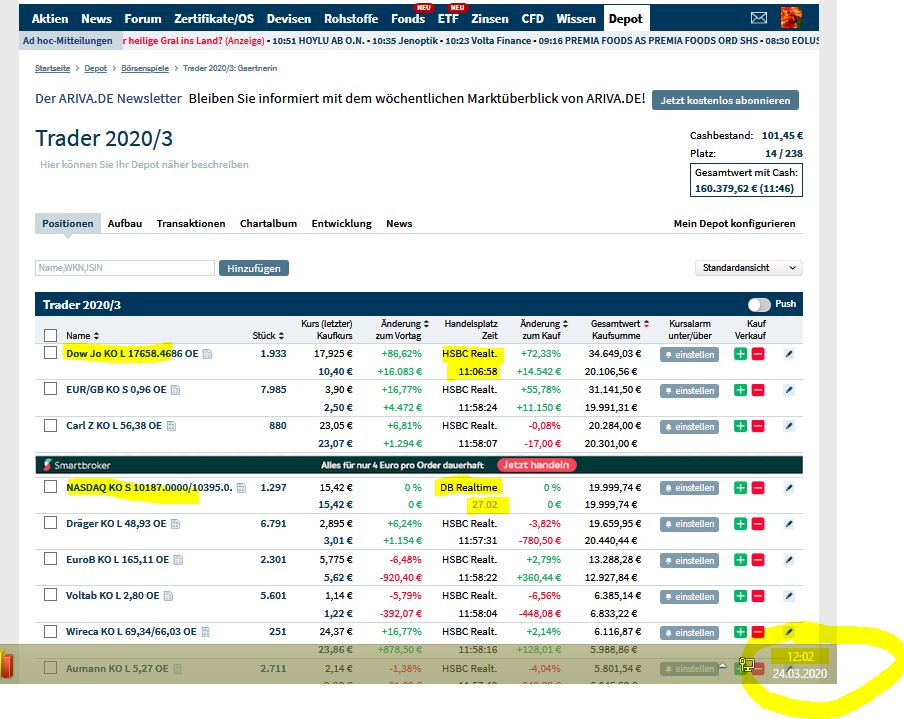Click red sell minus for NASDAQ KO
904x719 pixels.
(758, 488)
